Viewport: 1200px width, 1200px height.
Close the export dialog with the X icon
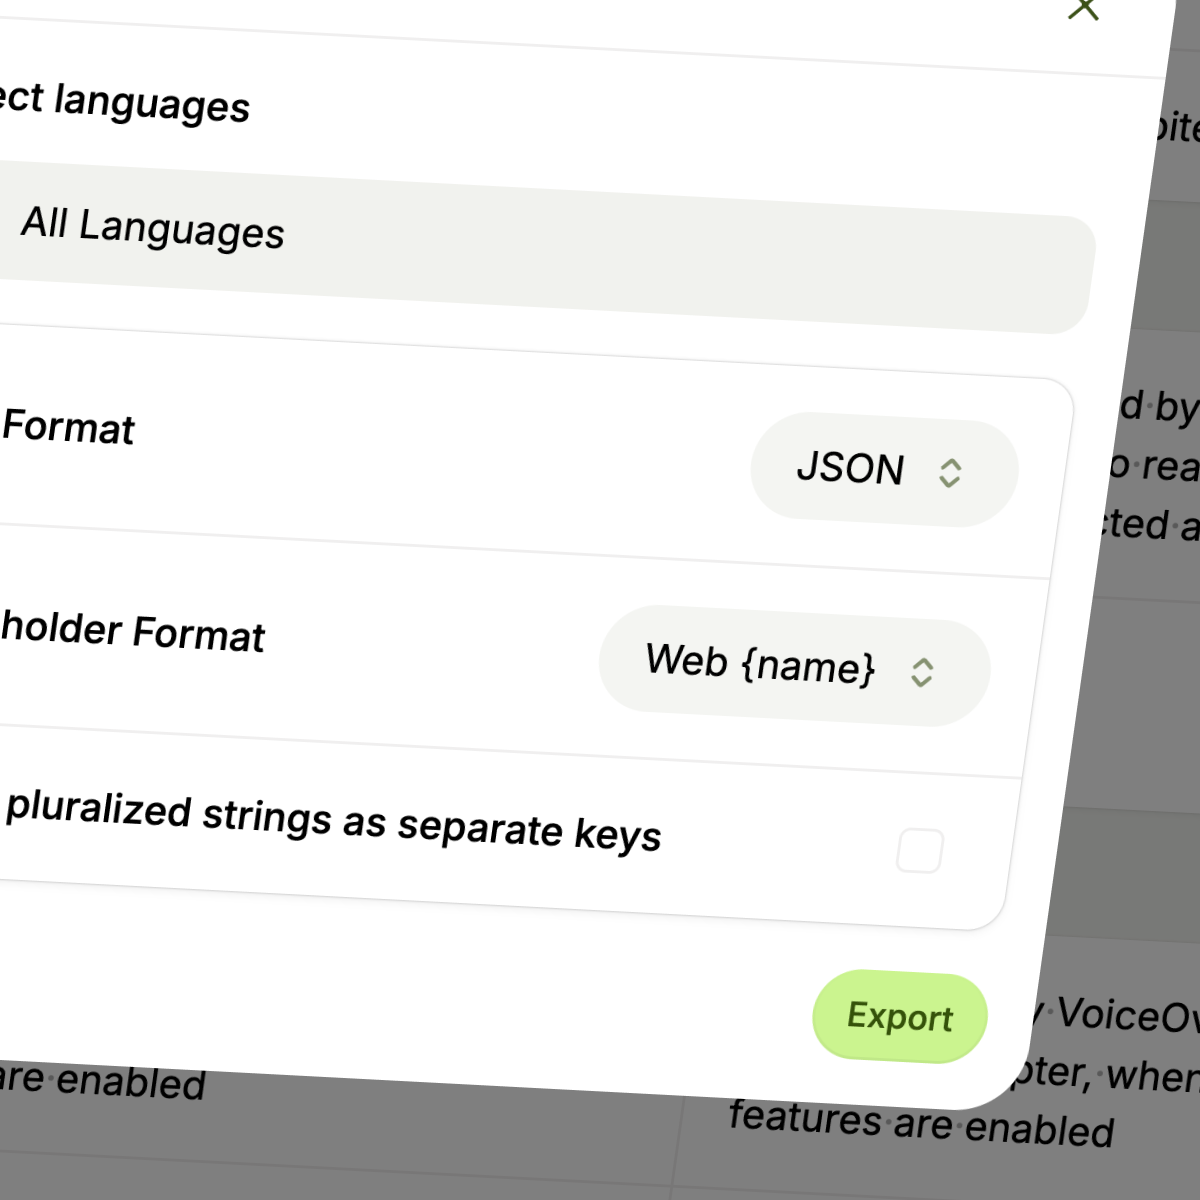point(1084,9)
